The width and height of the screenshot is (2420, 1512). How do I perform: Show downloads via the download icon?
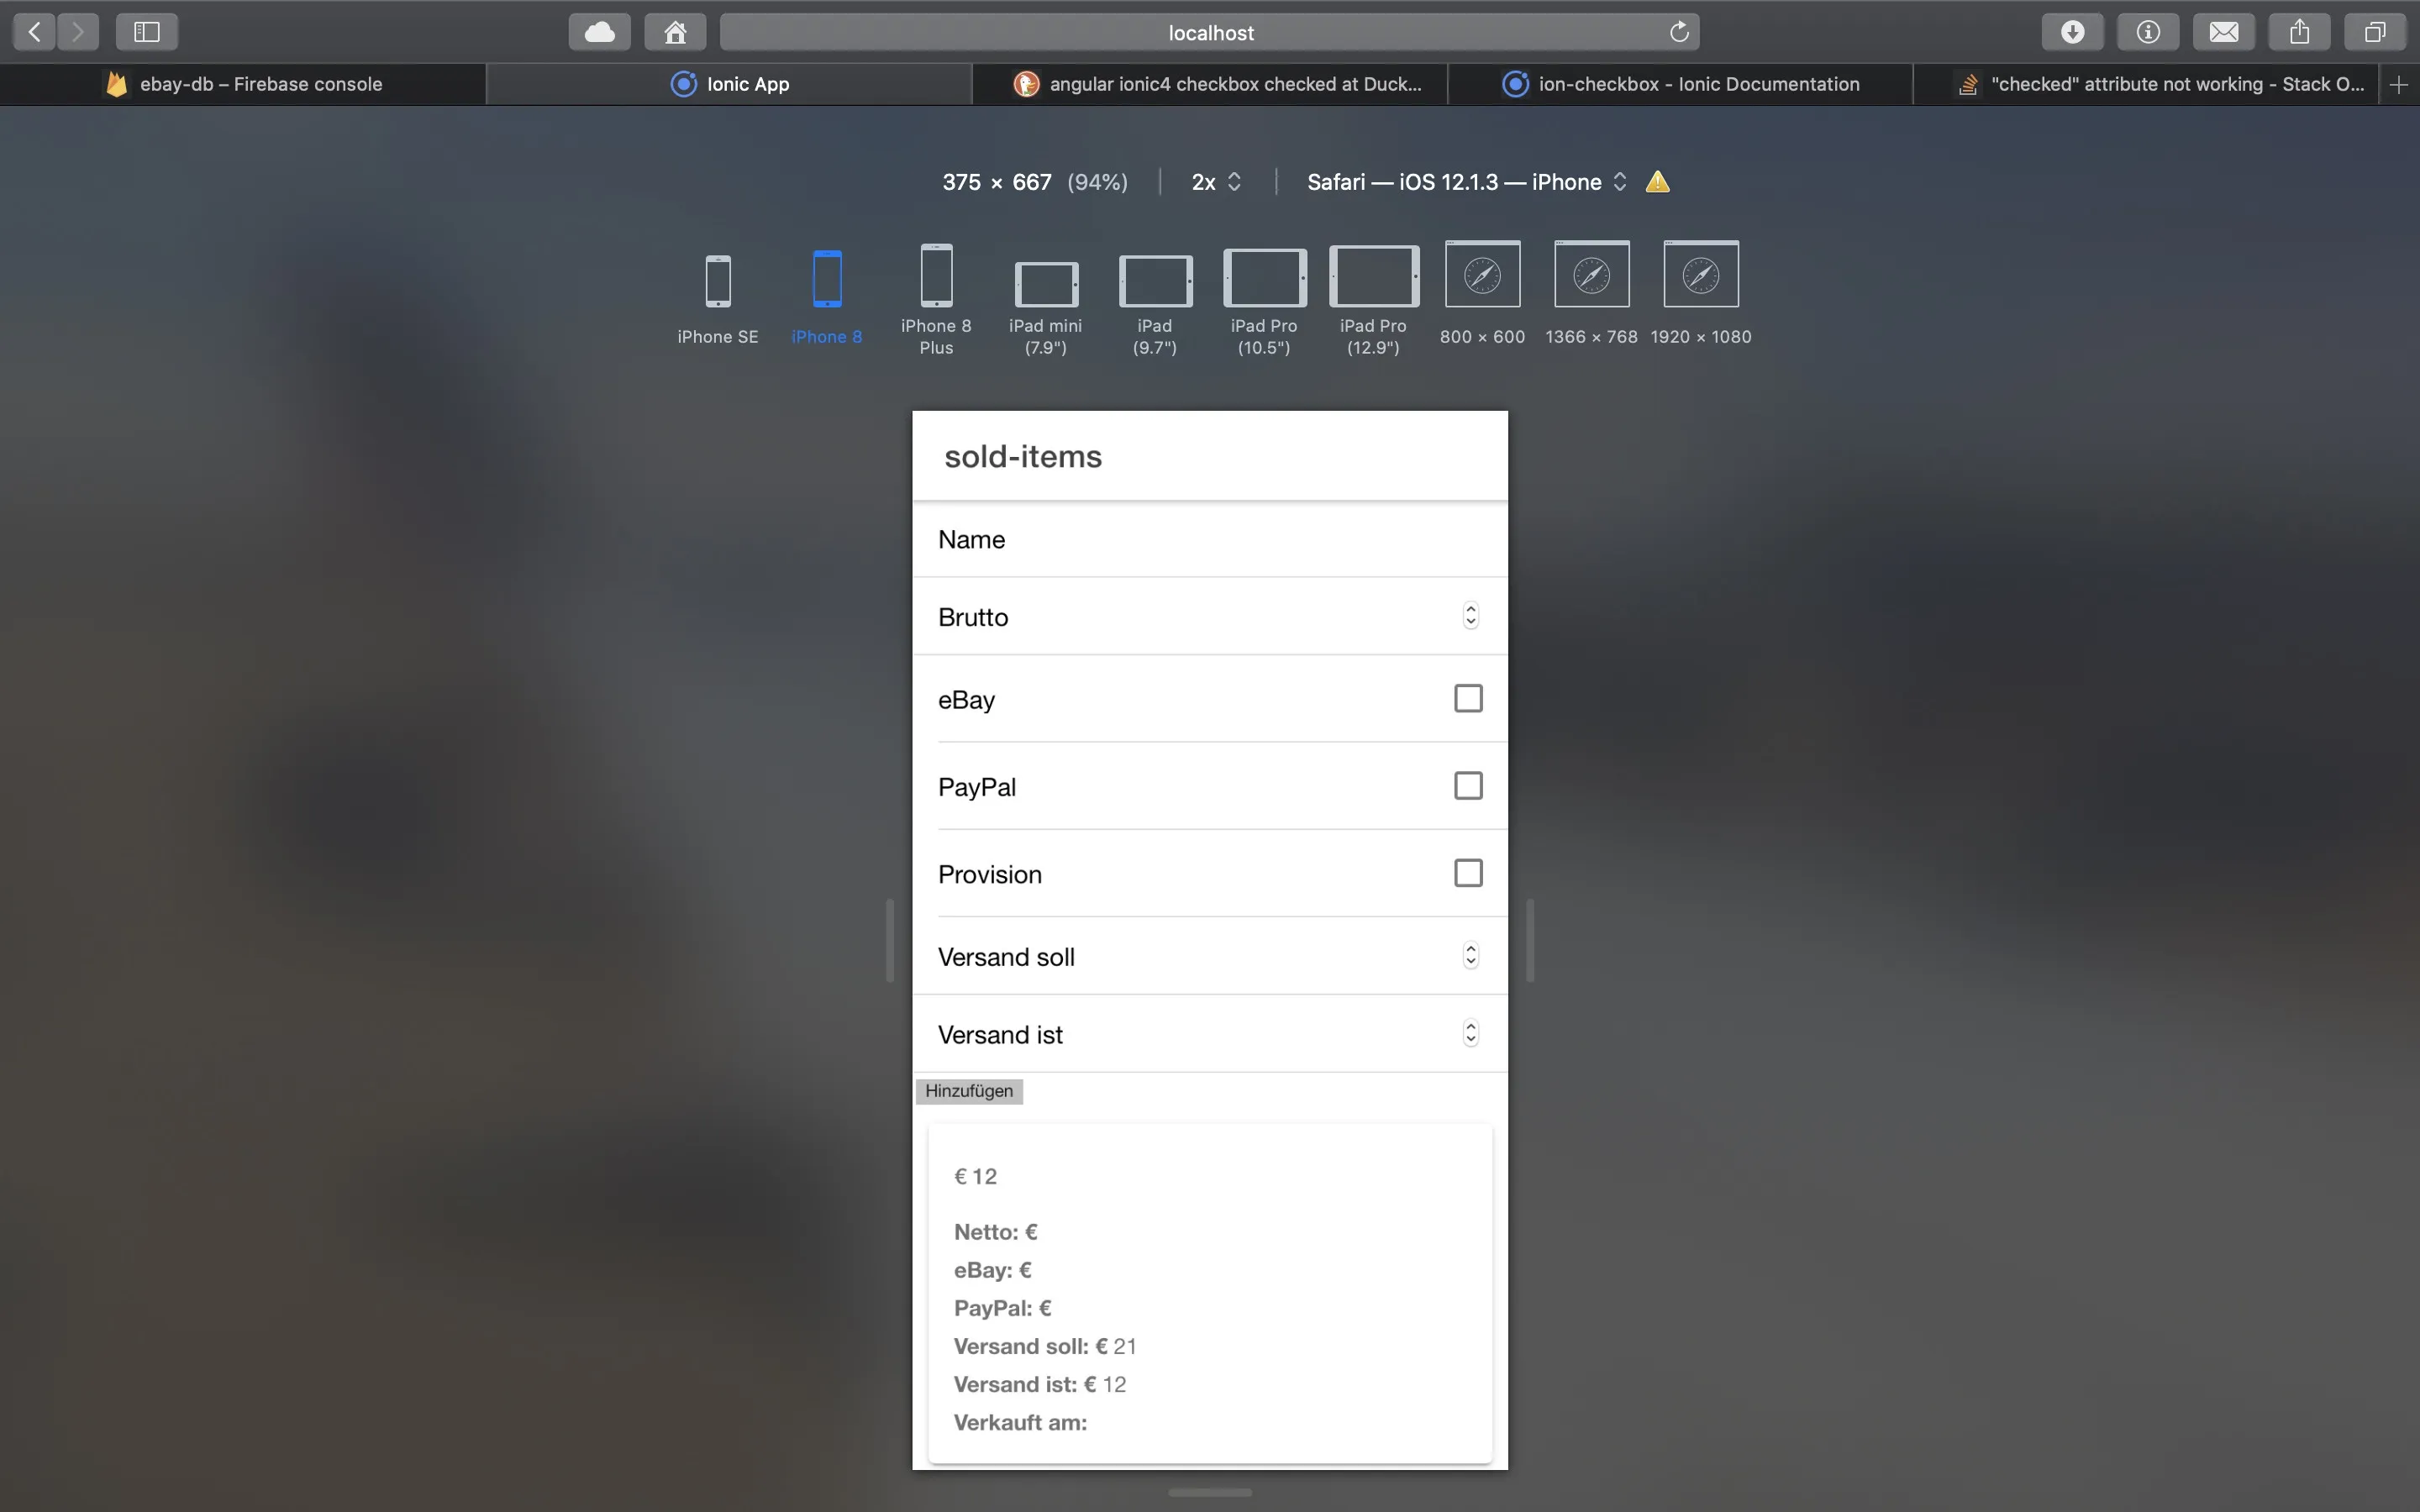(x=2072, y=32)
